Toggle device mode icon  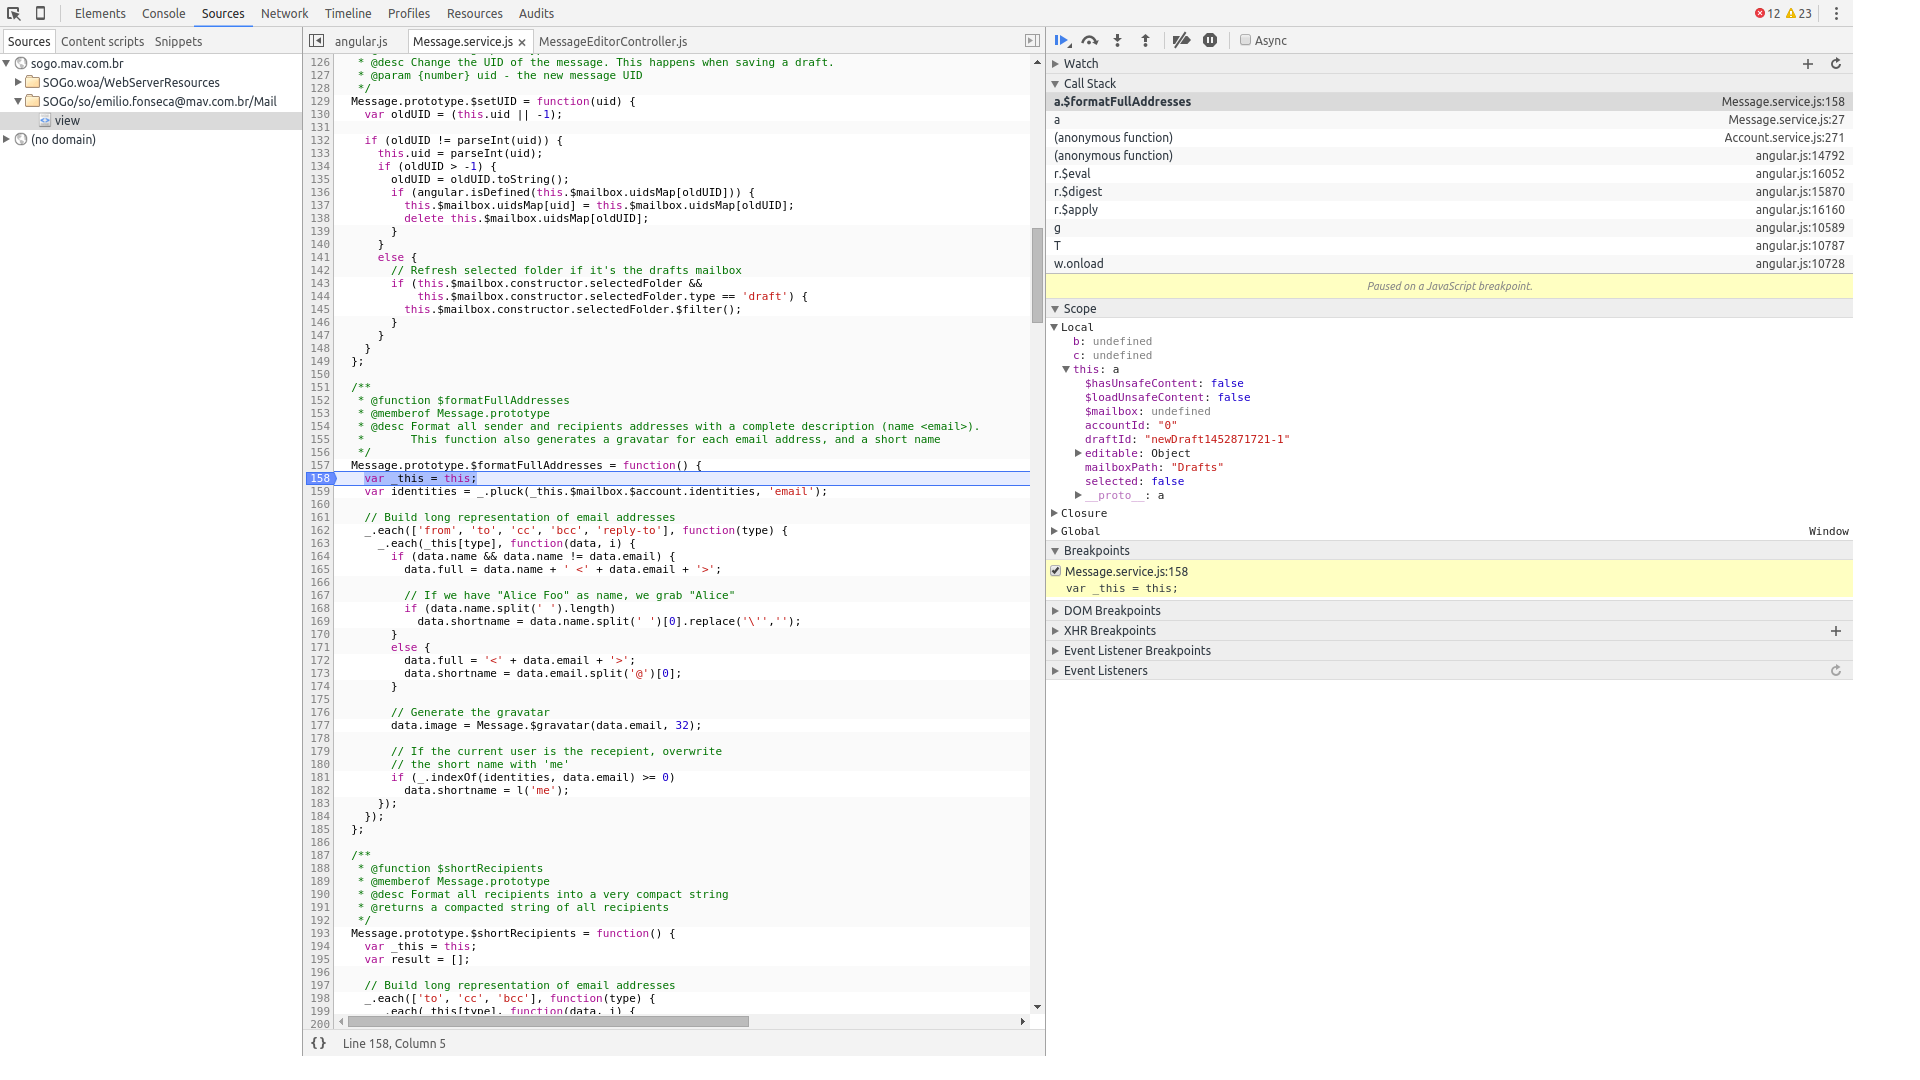click(40, 13)
